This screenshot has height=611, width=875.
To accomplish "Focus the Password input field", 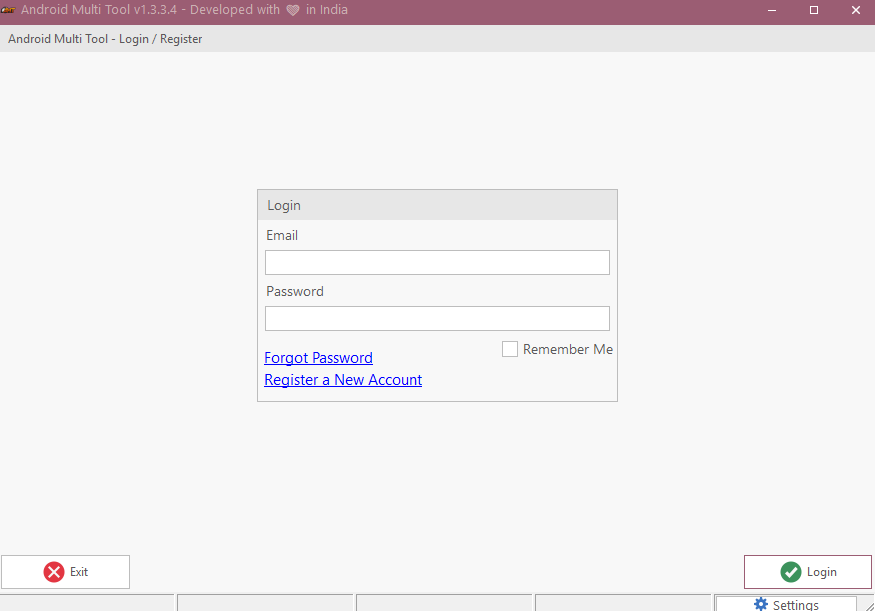I will tap(437, 318).
